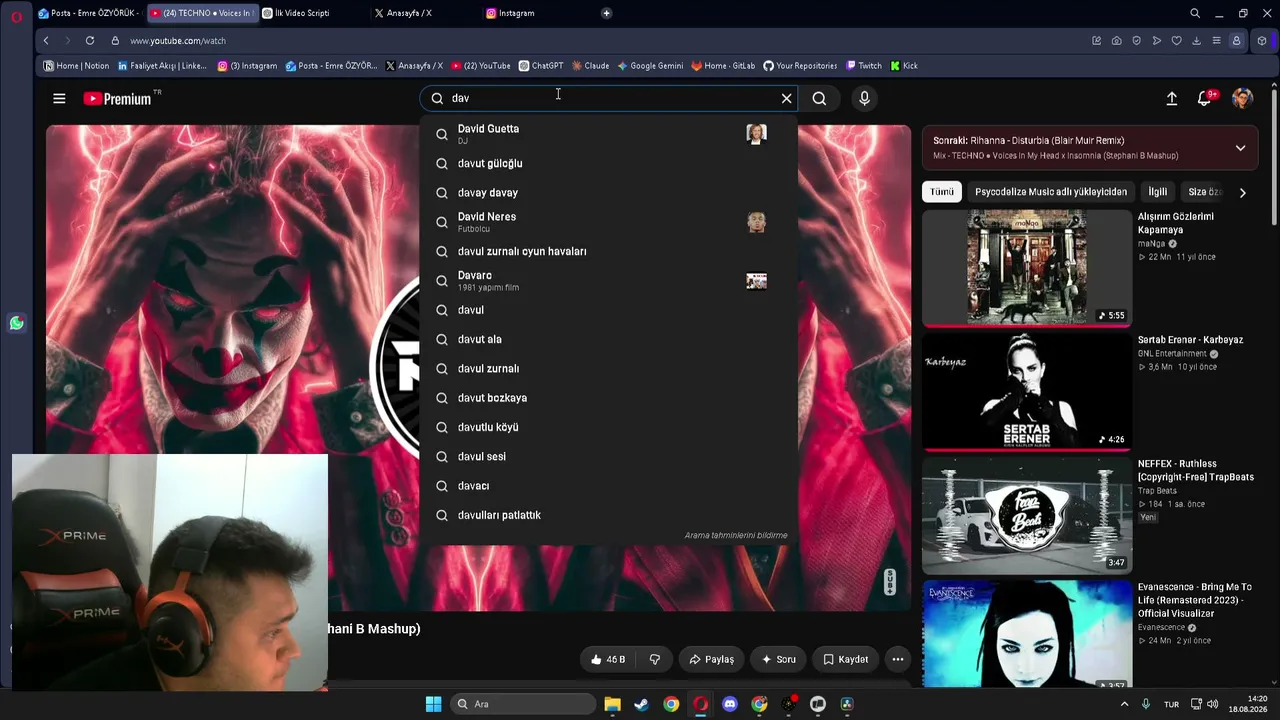Clear the YouTube search box

pos(786,98)
